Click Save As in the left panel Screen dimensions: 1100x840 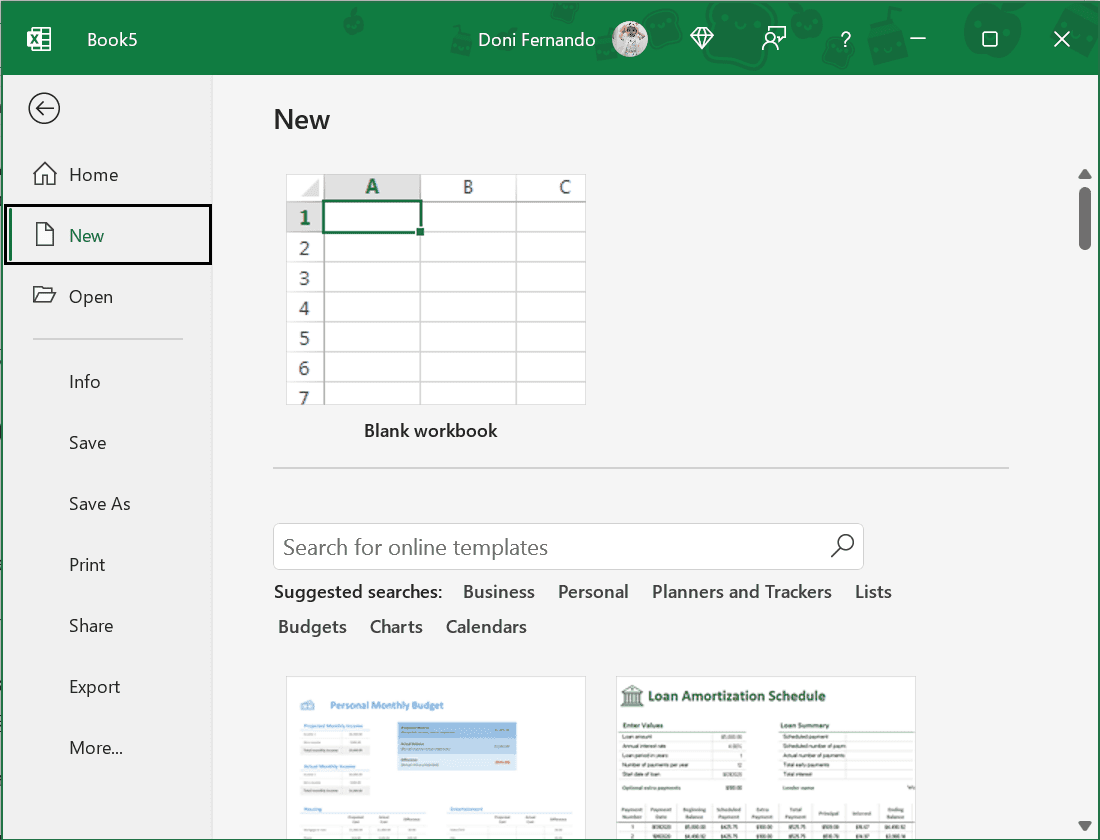[x=99, y=503]
